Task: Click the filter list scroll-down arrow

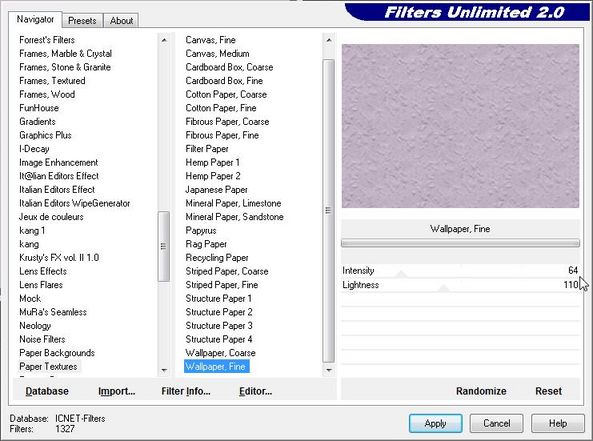Action: click(x=329, y=370)
